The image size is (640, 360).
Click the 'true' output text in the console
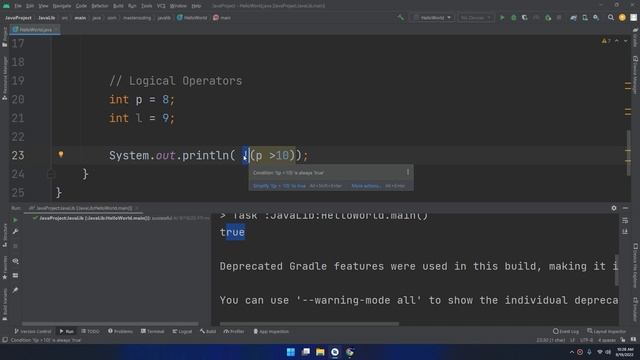point(232,232)
